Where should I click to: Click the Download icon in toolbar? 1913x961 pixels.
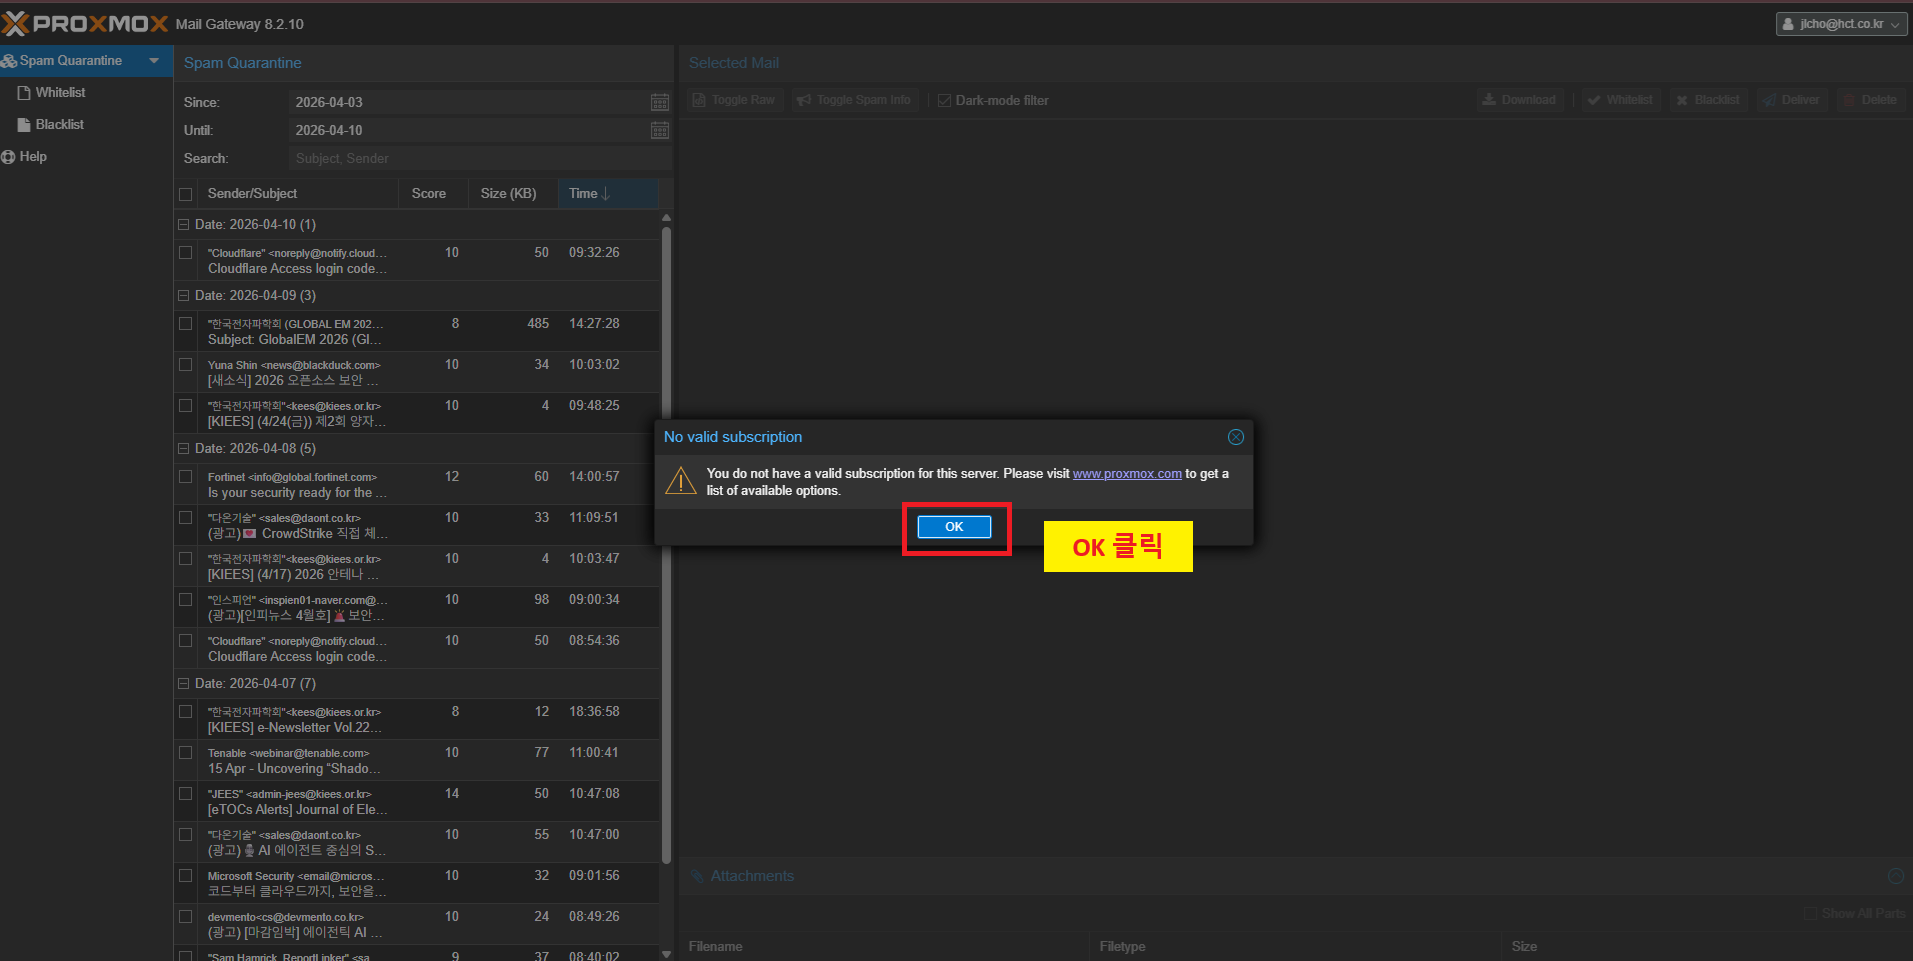pyautogui.click(x=1489, y=100)
